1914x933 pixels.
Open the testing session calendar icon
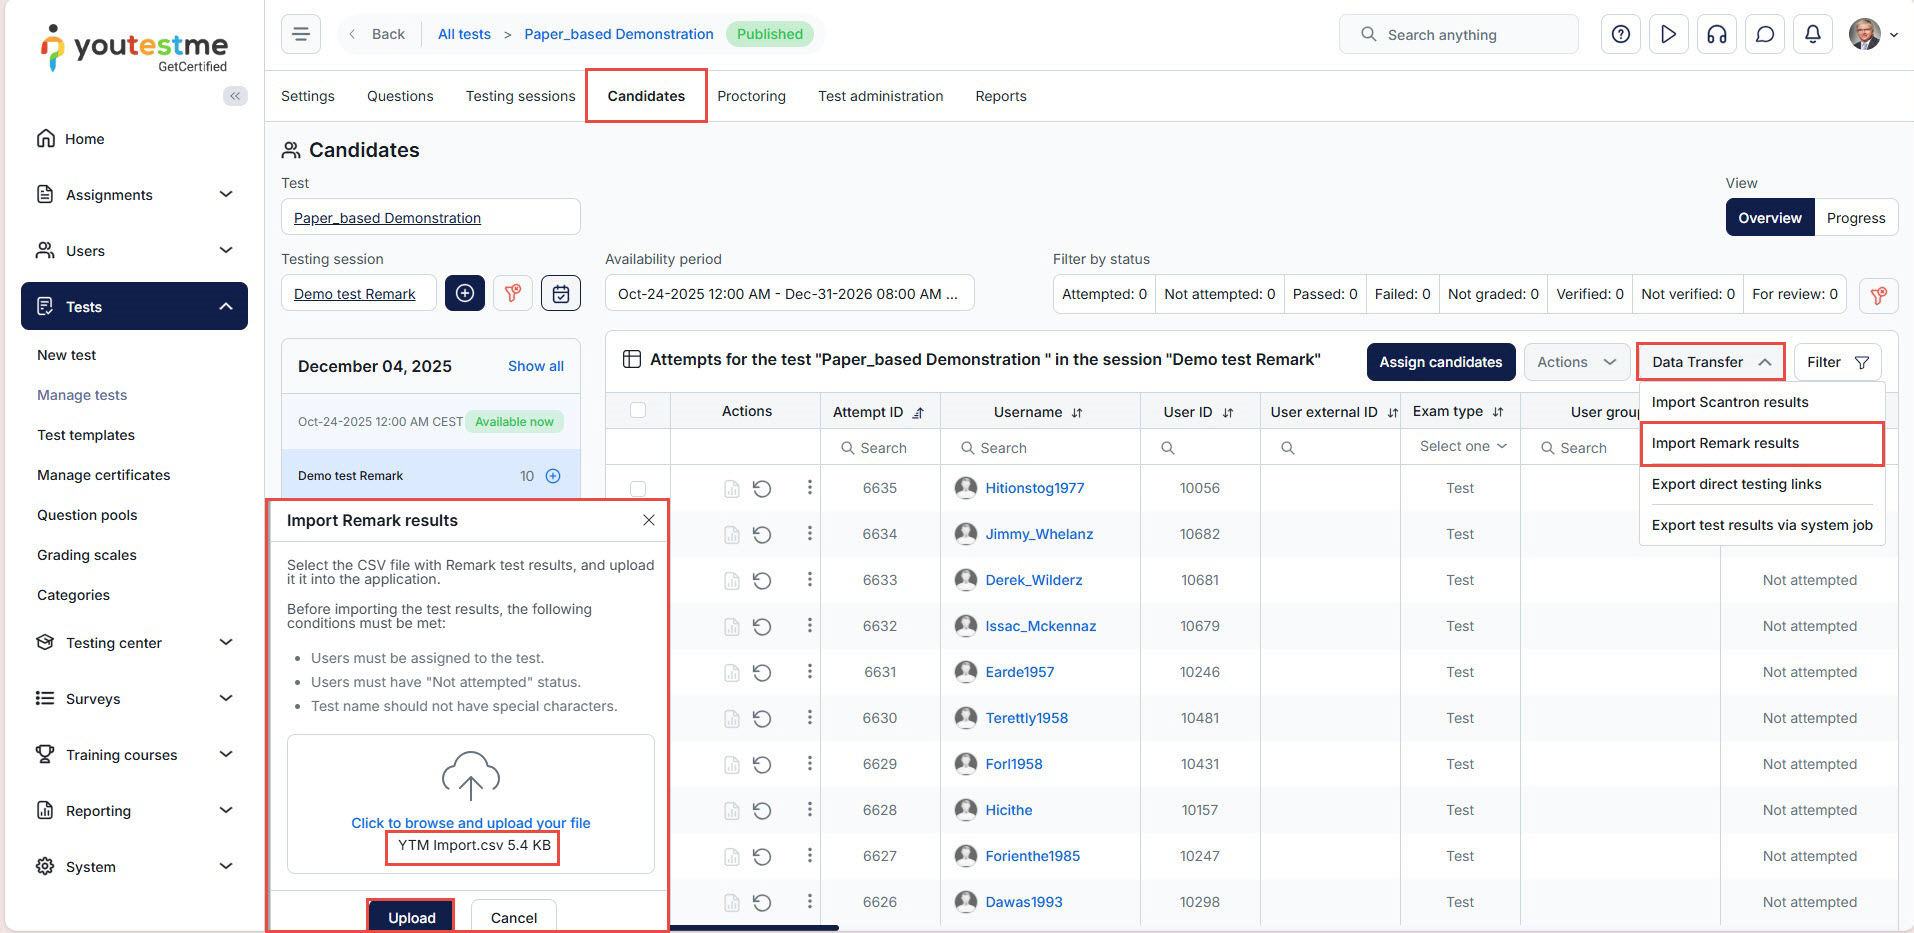click(561, 293)
